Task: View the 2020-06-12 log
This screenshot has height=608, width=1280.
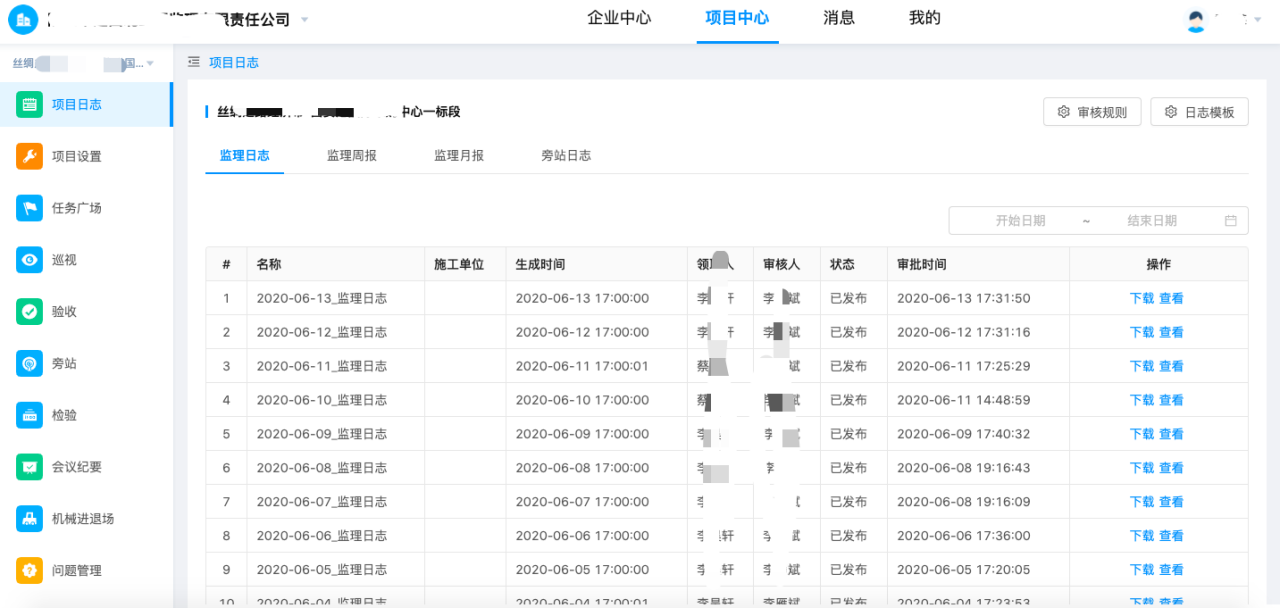Action: pos(1171,332)
